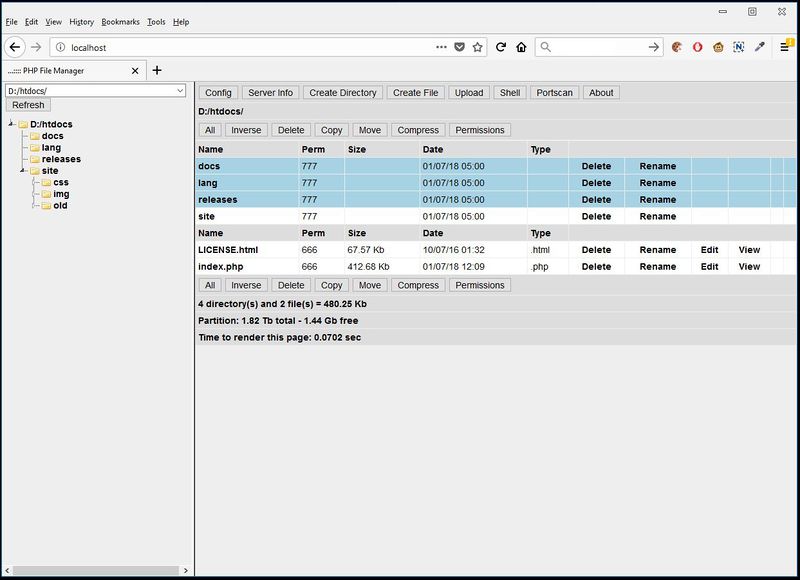The width and height of the screenshot is (800, 580).
Task: Click the browser search input field
Action: coord(598,47)
